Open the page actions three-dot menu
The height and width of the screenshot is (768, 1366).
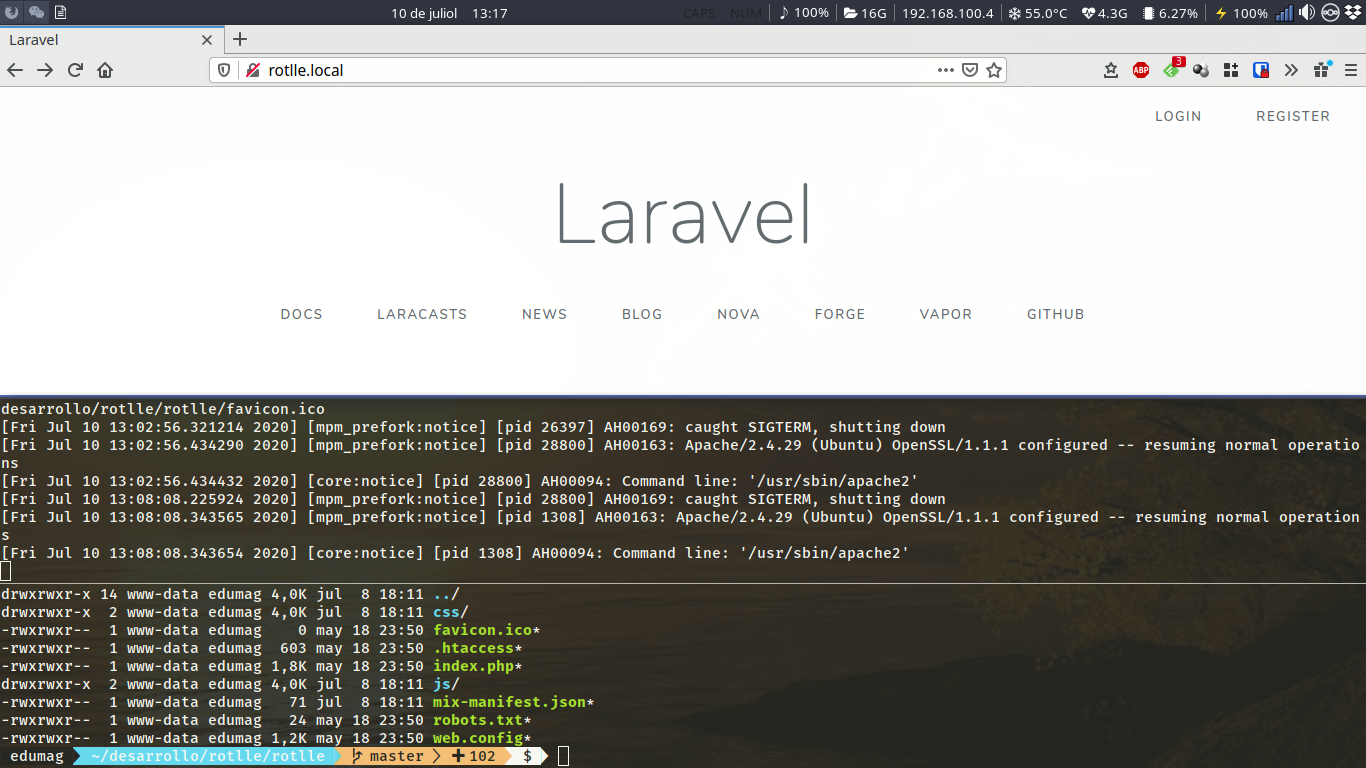(x=946, y=70)
